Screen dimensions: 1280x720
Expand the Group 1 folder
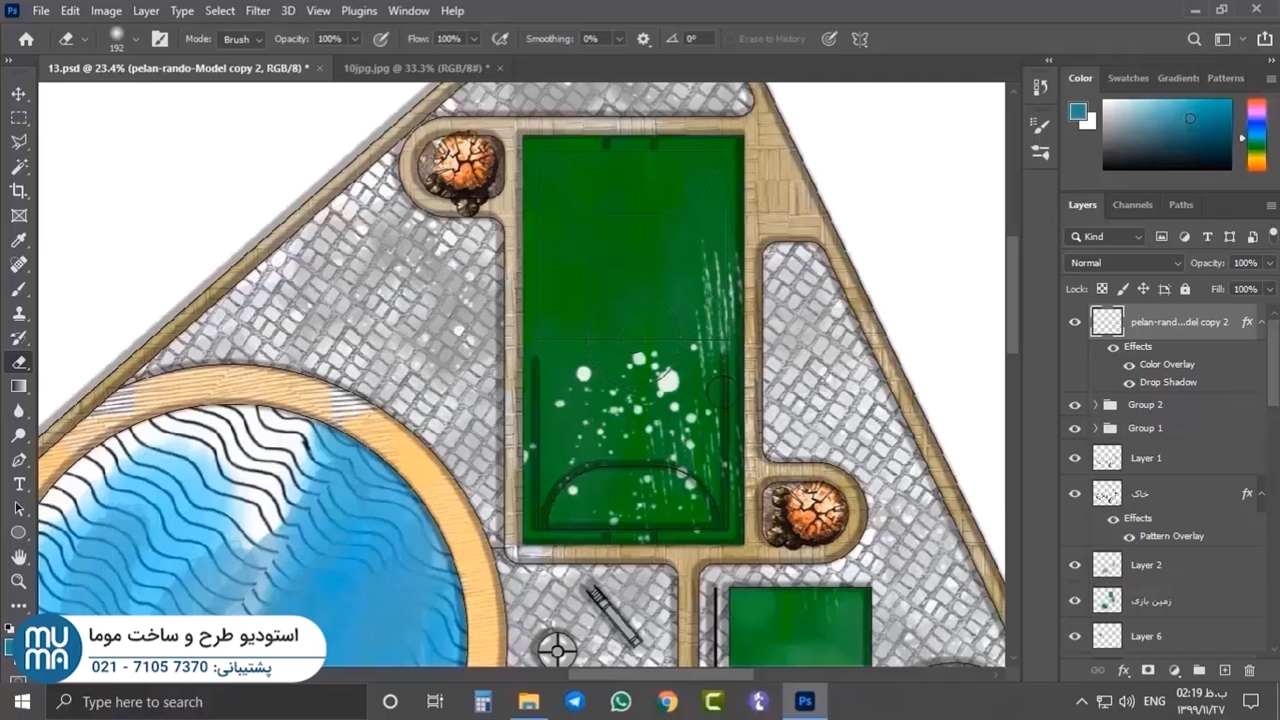tap(1095, 428)
